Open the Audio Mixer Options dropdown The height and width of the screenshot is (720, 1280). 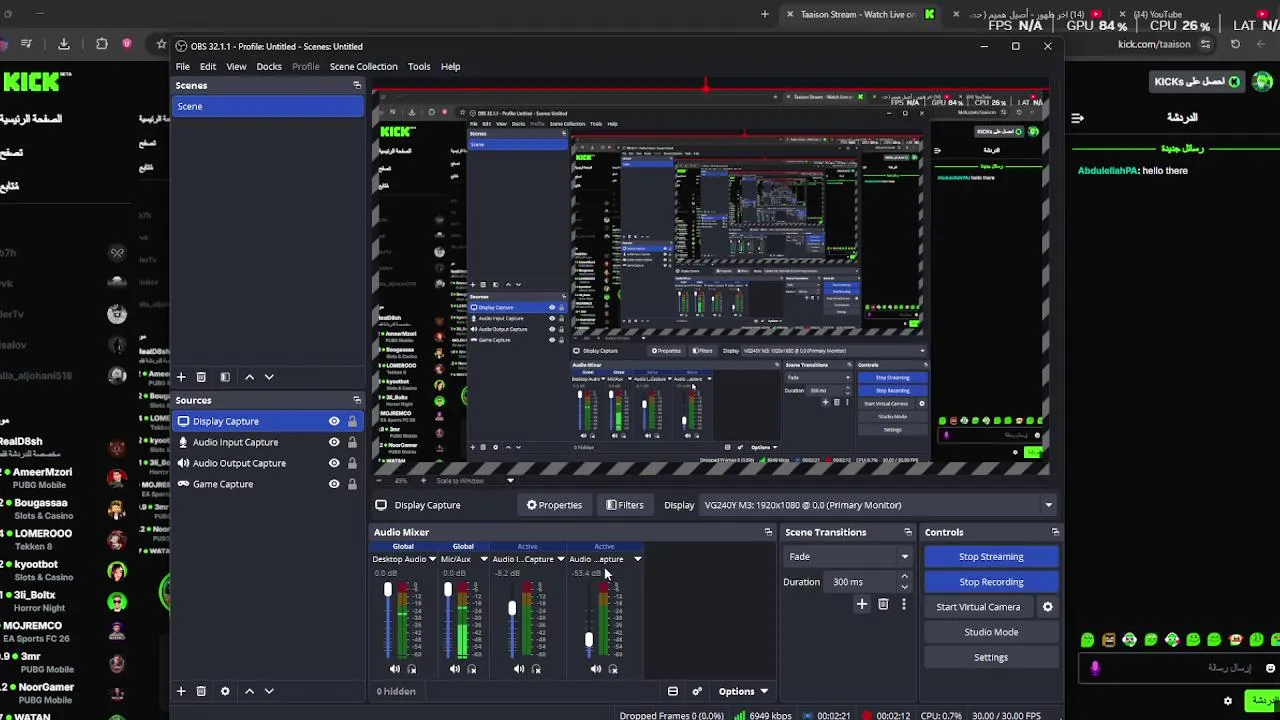click(743, 691)
